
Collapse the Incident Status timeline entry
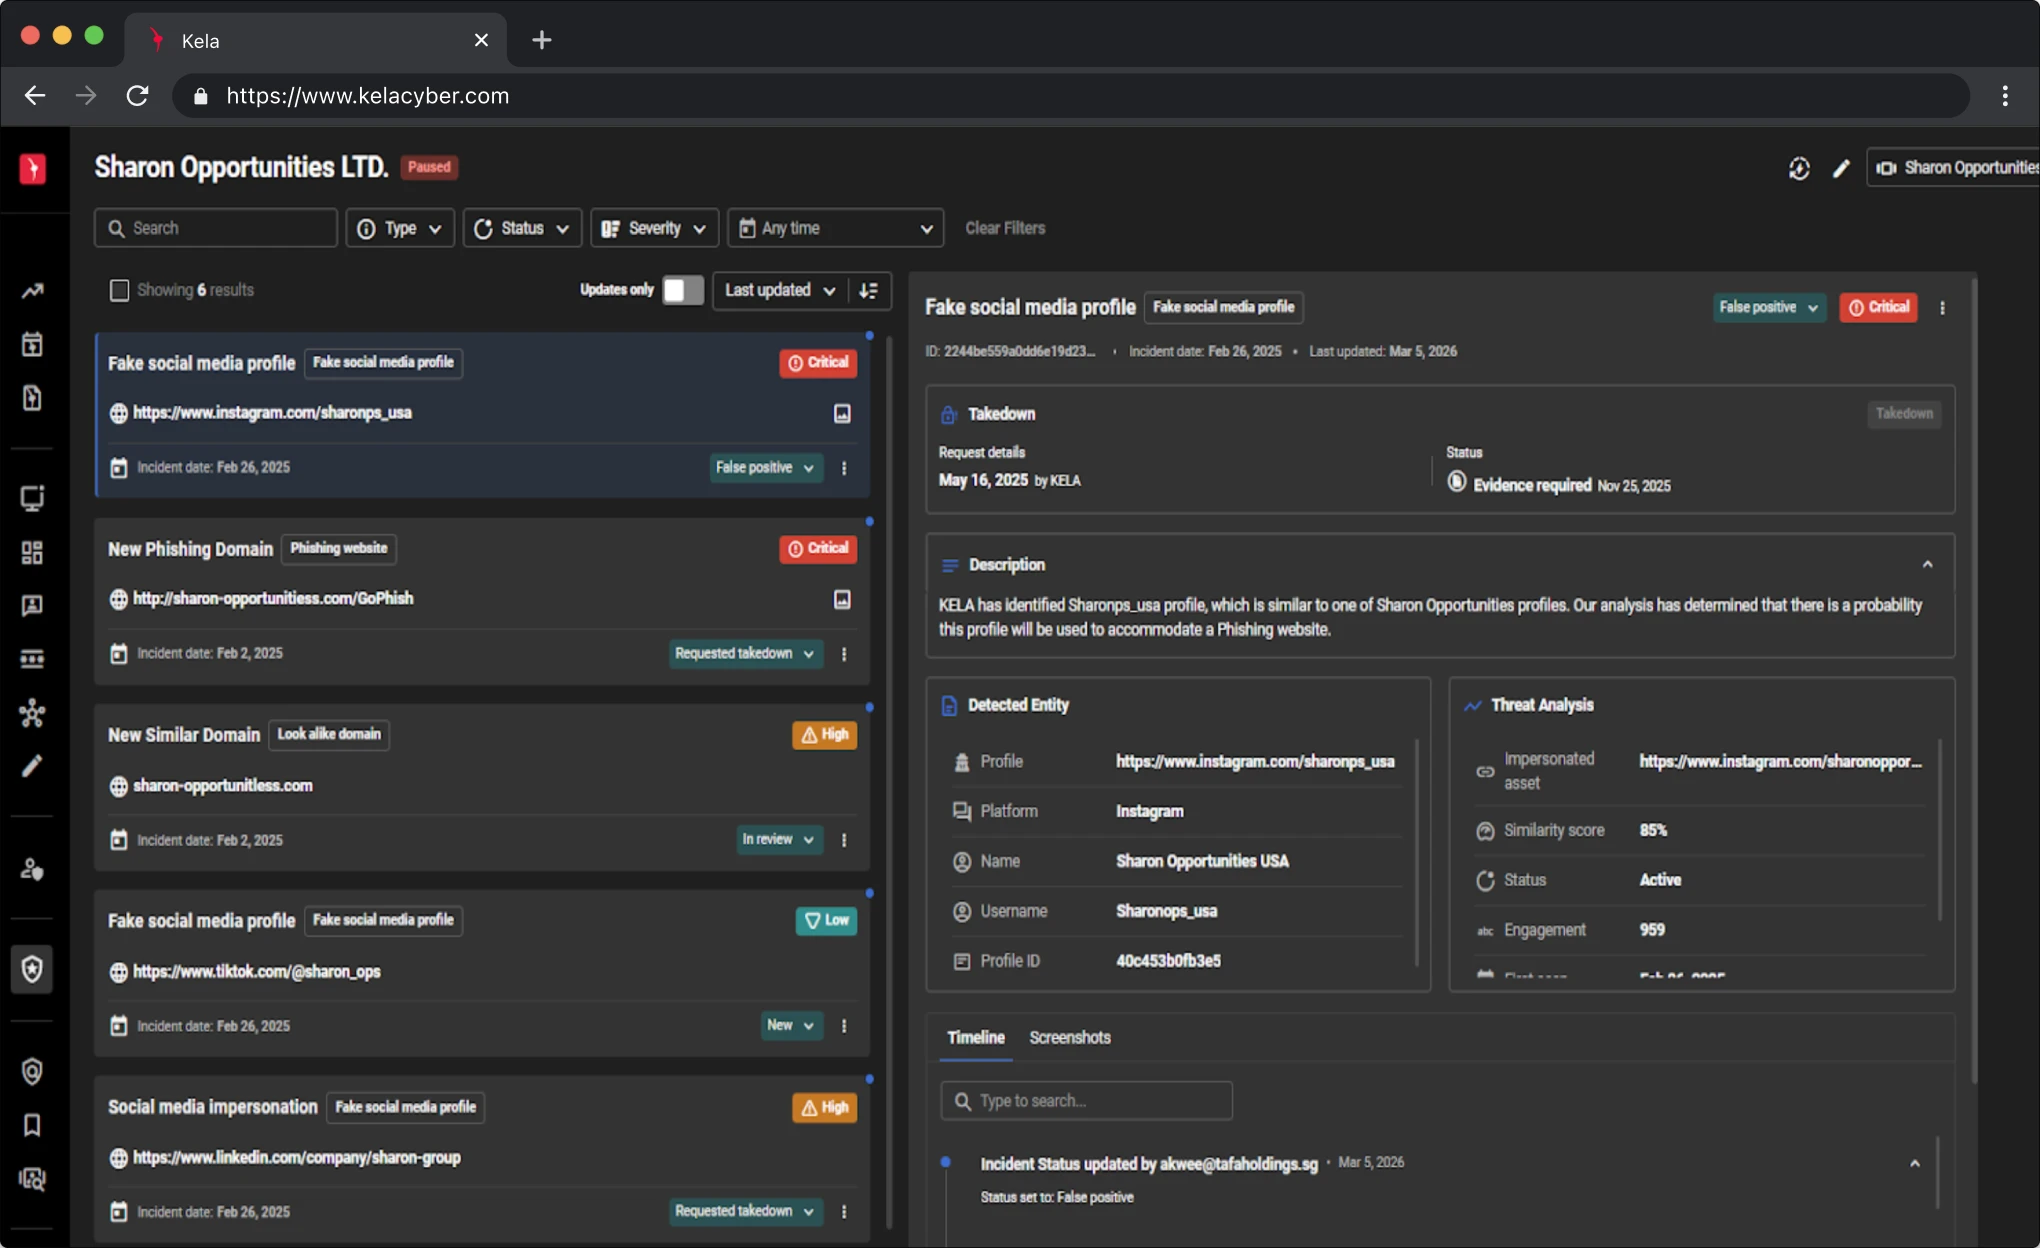[1915, 1164]
